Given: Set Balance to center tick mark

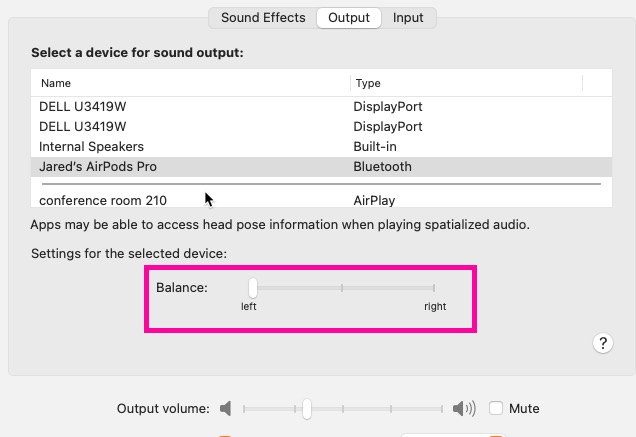Looking at the screenshot, I should pos(342,288).
